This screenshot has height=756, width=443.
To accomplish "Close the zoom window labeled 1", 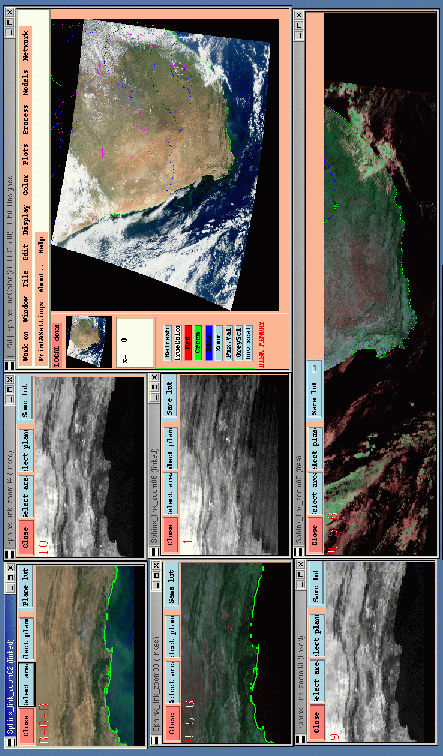I will (170, 535).
